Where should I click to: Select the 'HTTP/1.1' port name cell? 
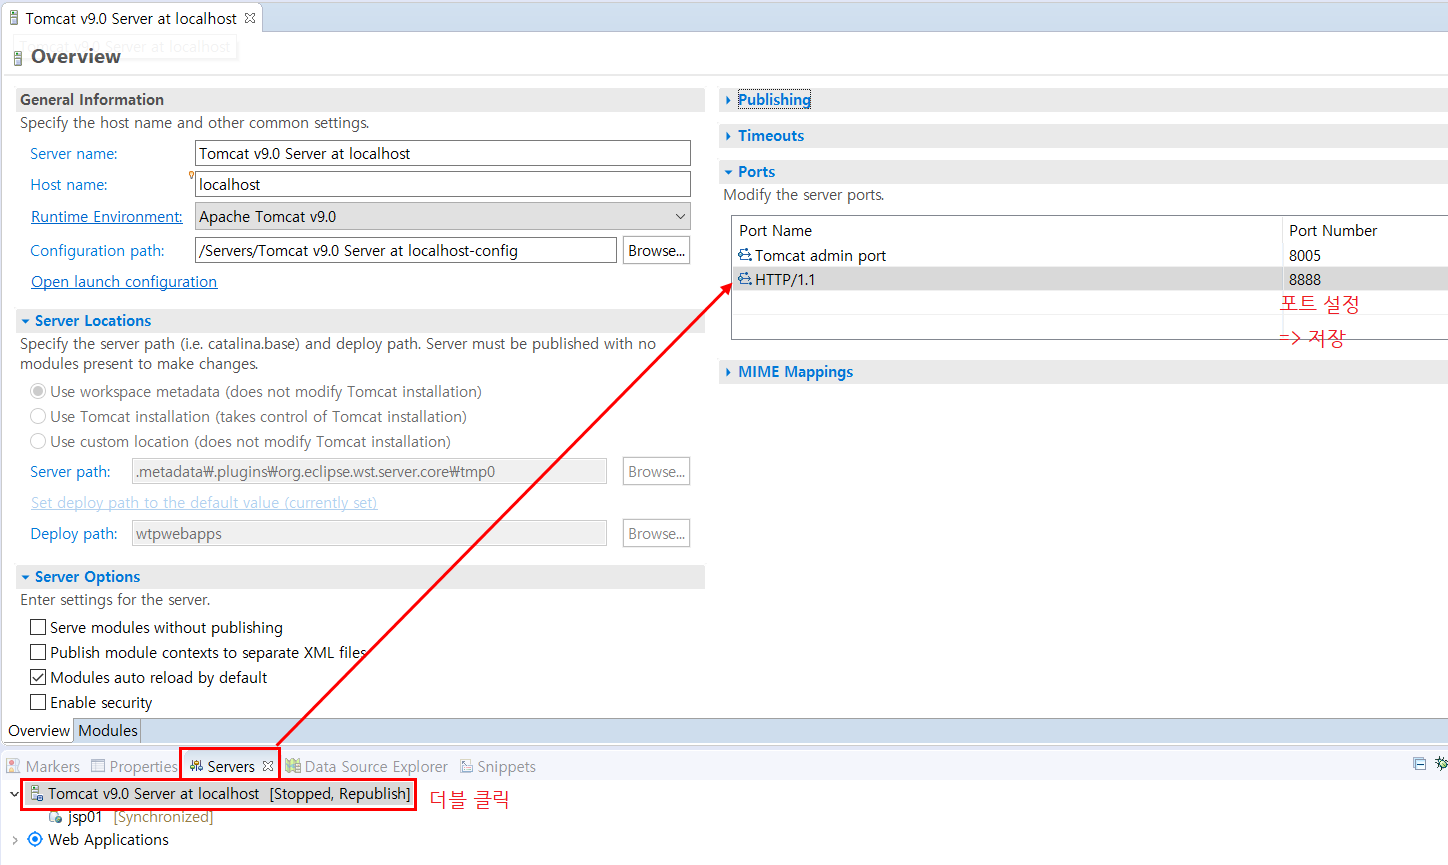click(785, 279)
